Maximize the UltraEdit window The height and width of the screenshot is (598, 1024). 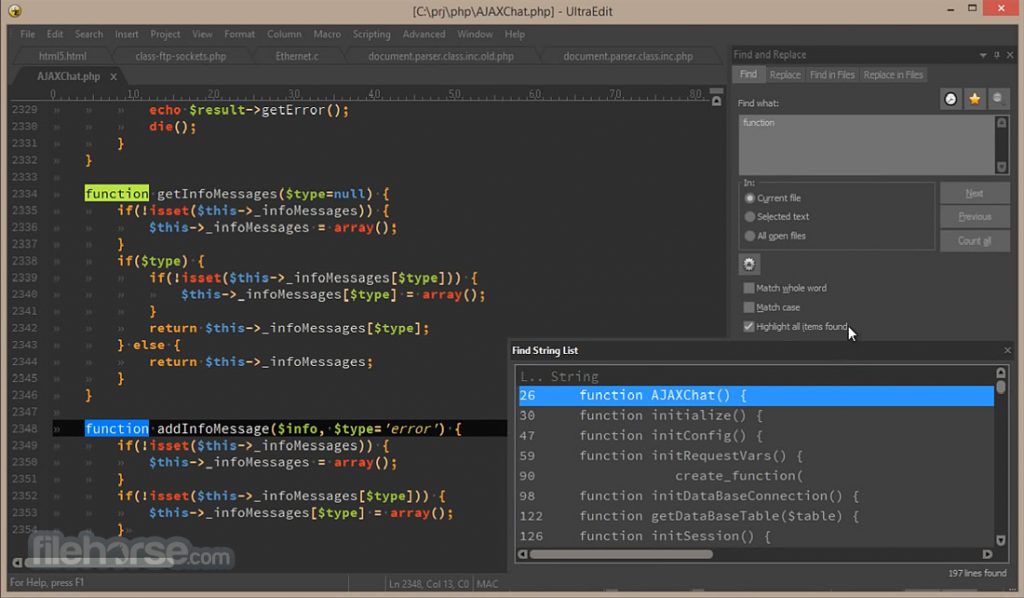click(x=972, y=8)
